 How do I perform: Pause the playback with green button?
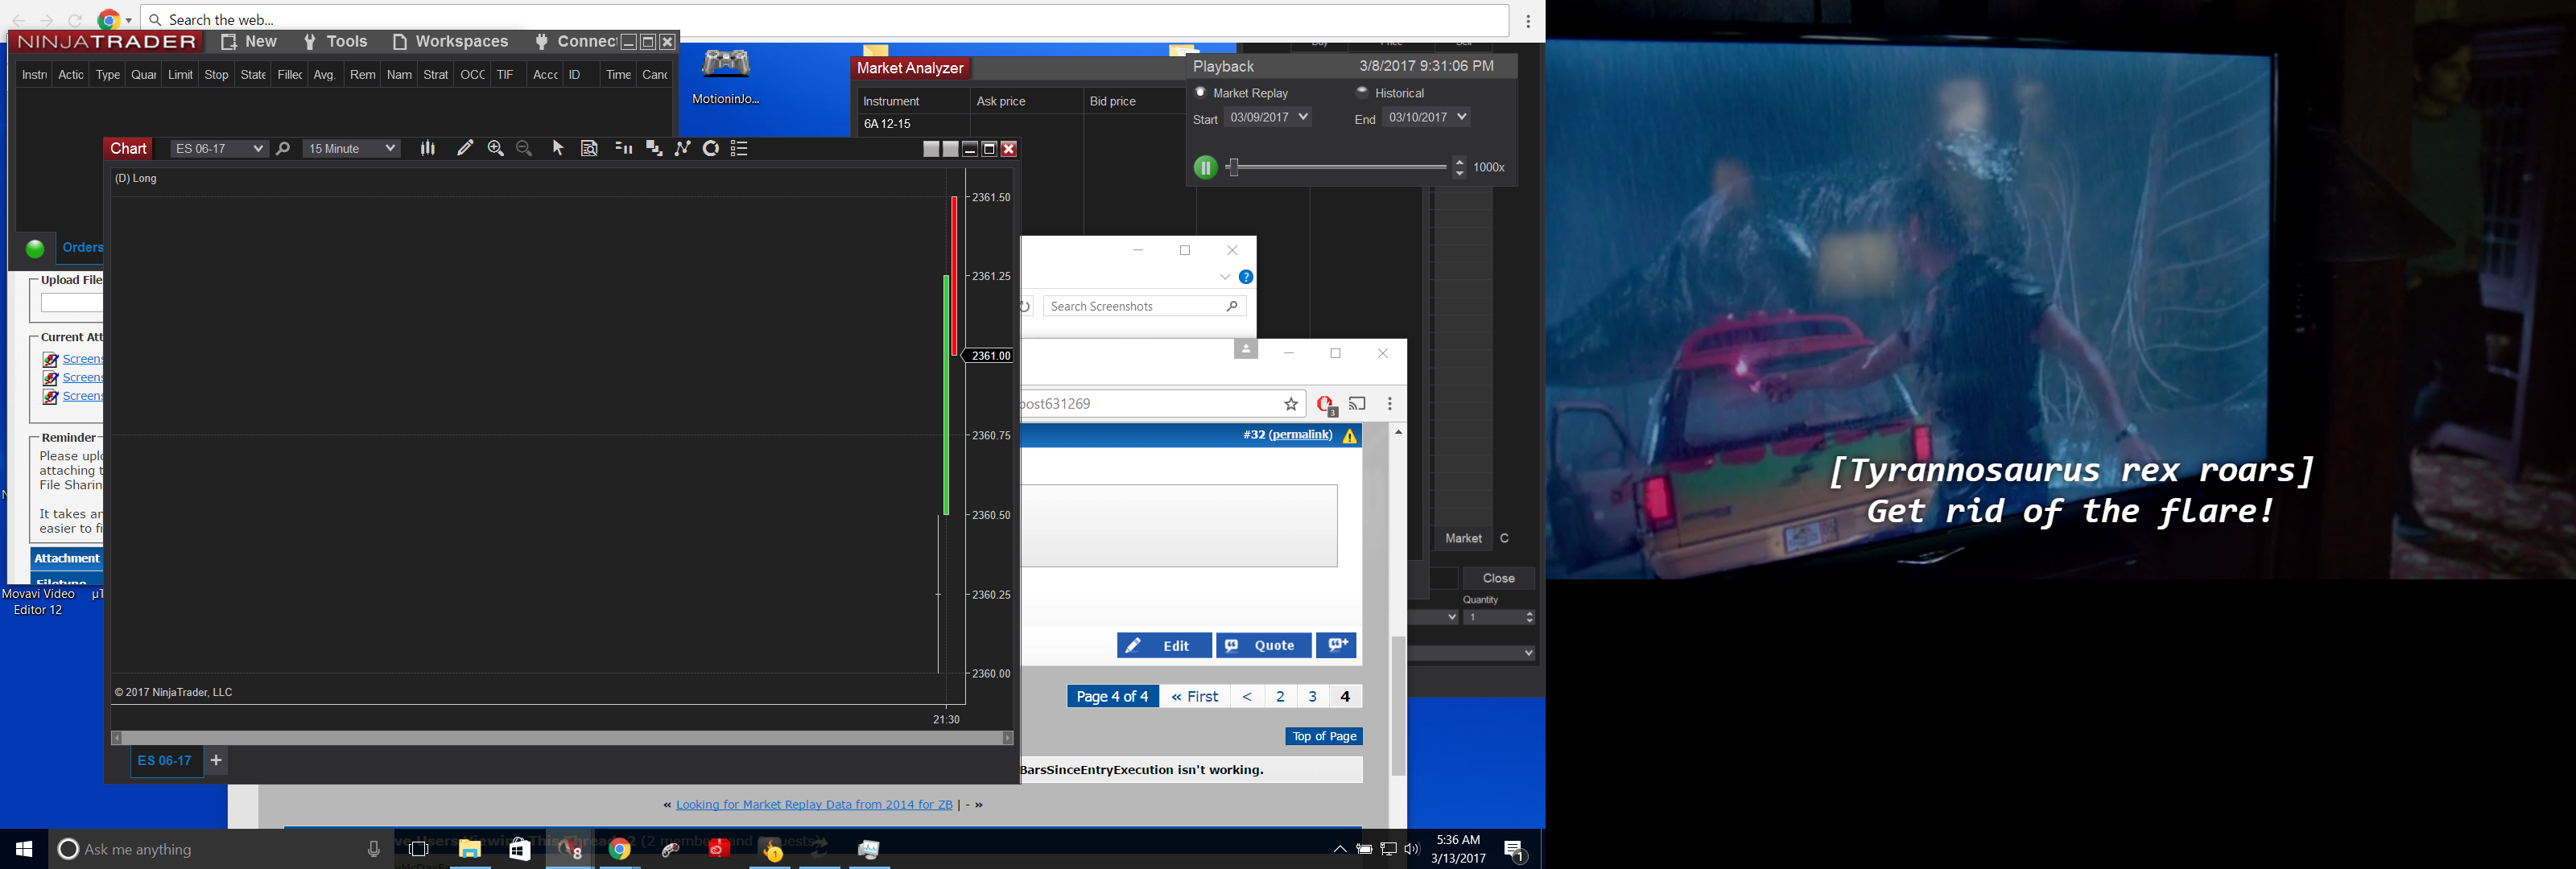(1205, 168)
